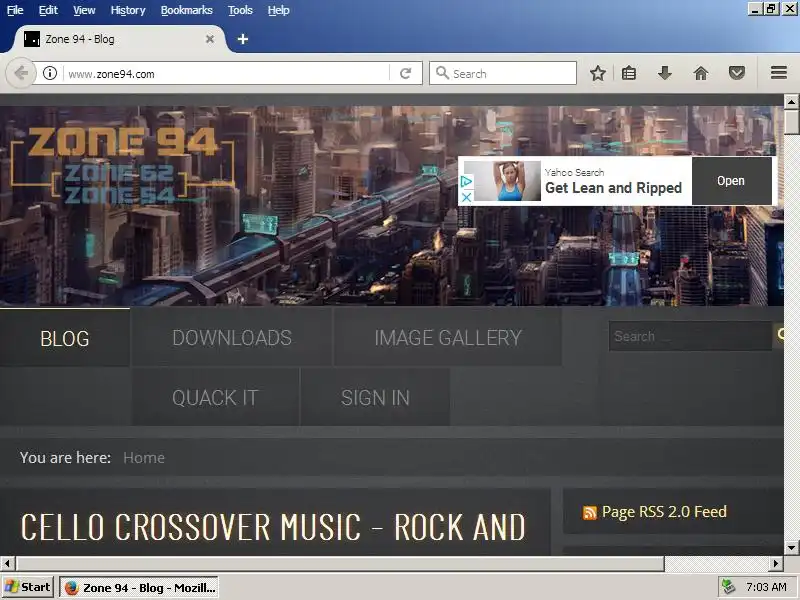The image size is (800, 600).
Task: Open the QUACK IT page
Action: (x=215, y=397)
